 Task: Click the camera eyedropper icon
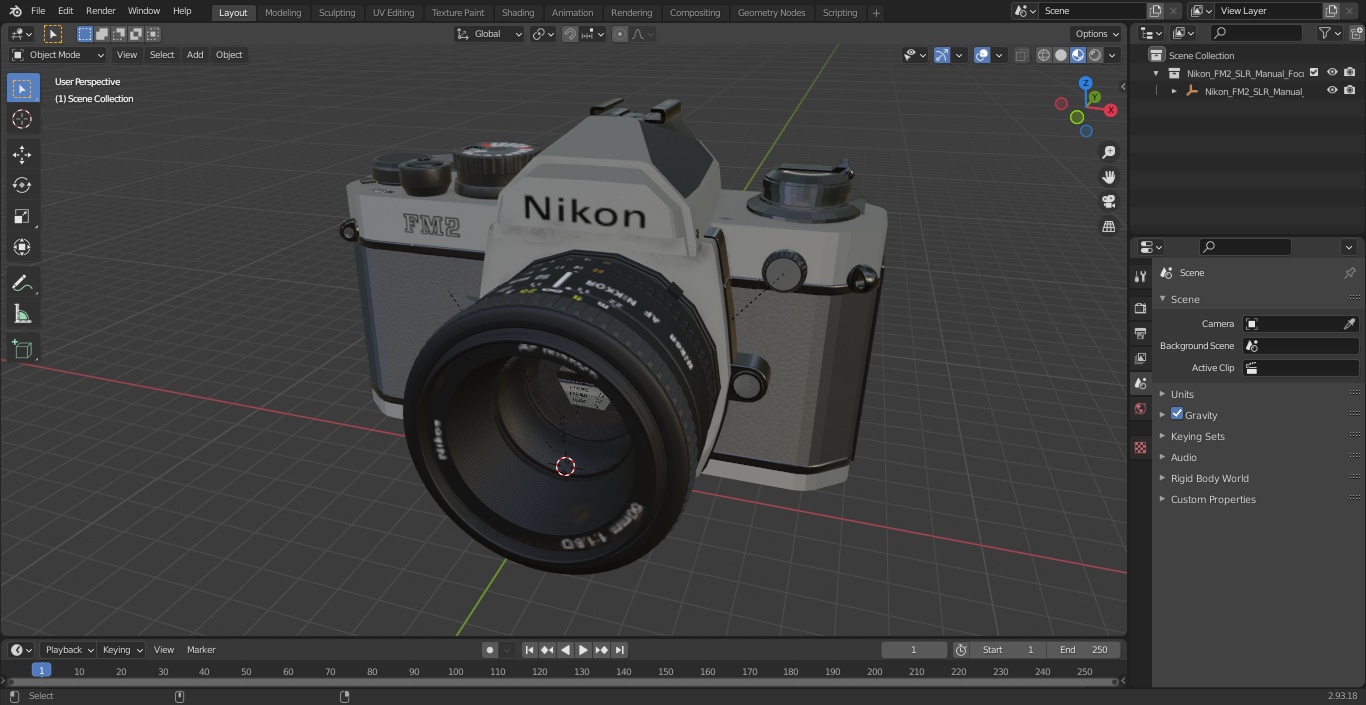pyautogui.click(x=1349, y=324)
